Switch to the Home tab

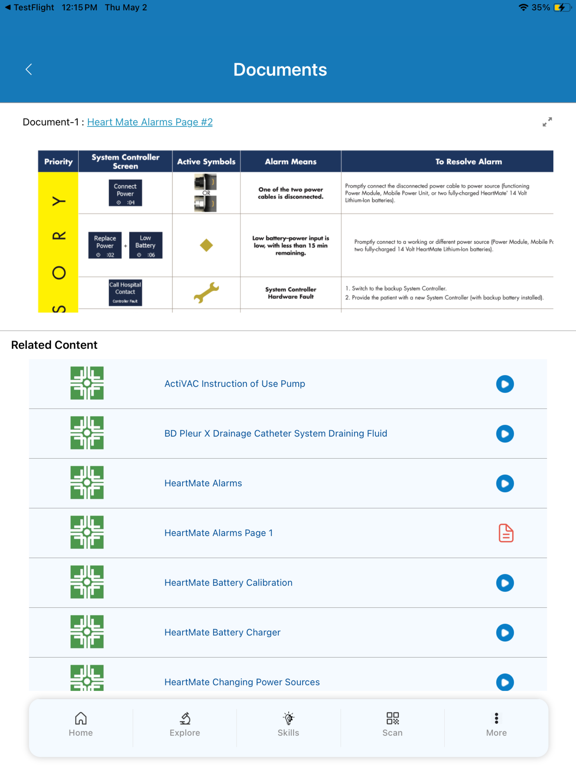pos(81,725)
